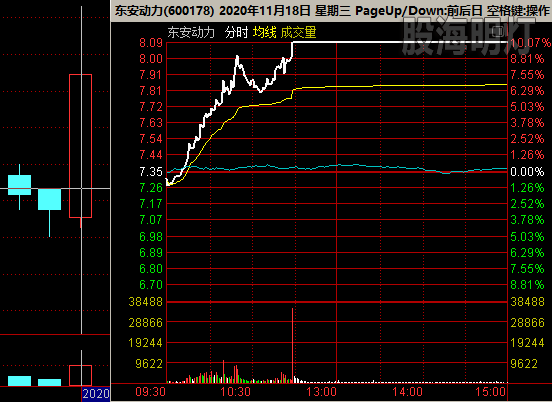This screenshot has width=552, height=402.
Task: Click the left 9622 volume label
Action: (x=149, y=363)
